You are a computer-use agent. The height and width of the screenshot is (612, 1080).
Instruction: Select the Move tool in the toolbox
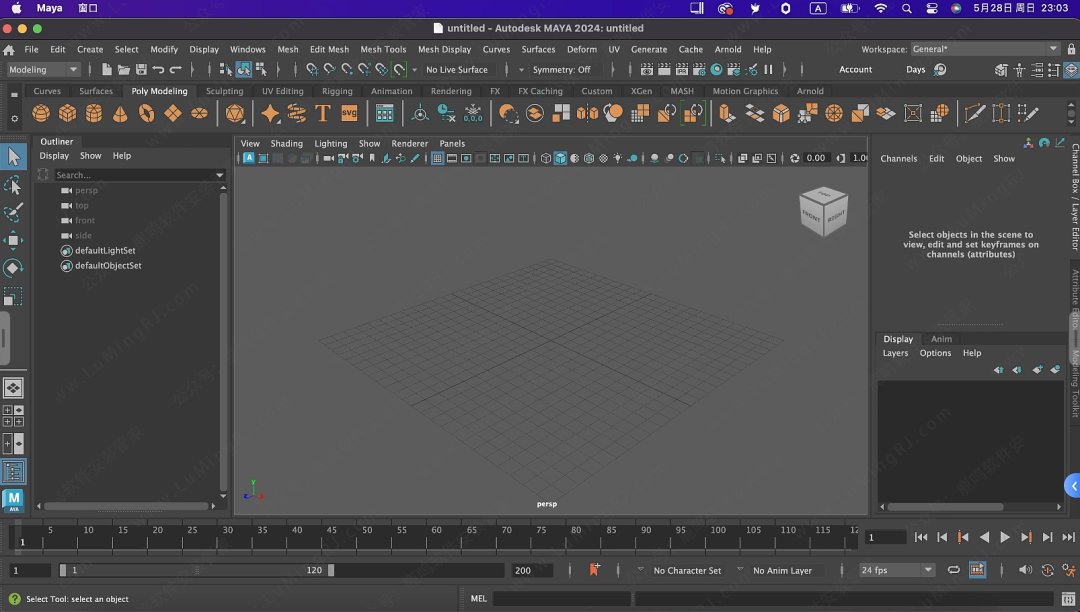pos(13,240)
